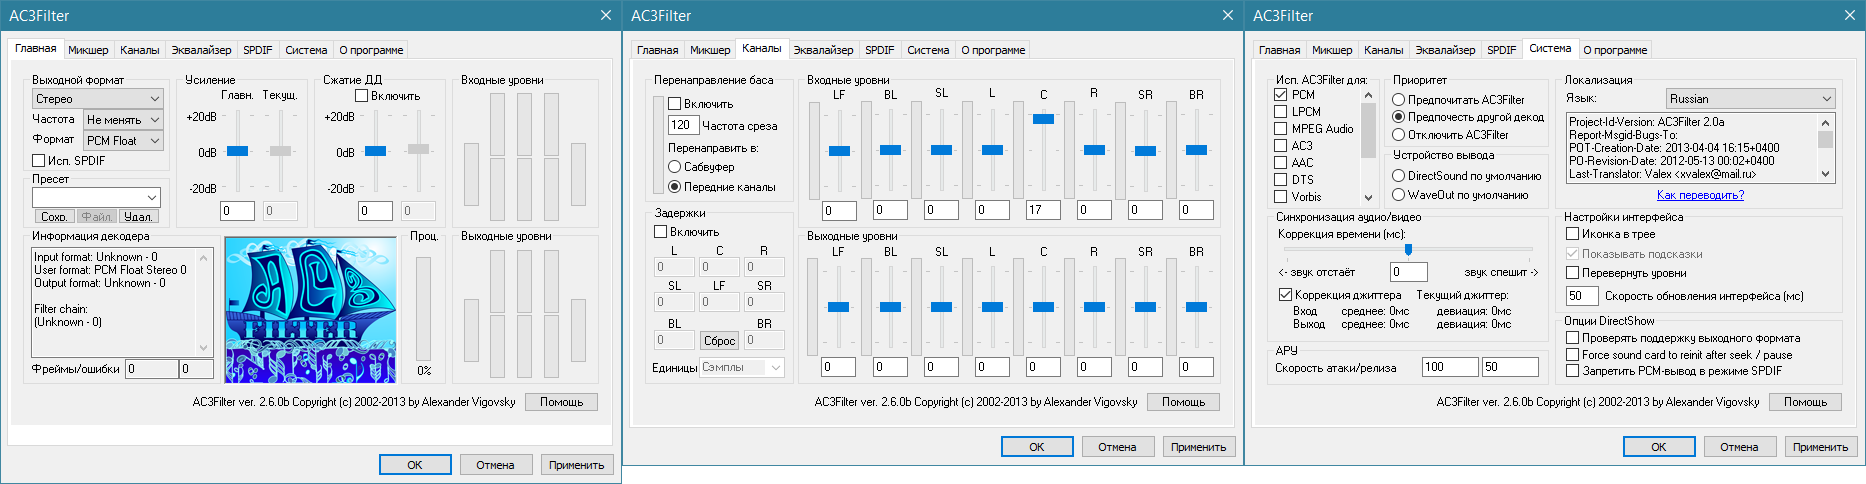Enable Включить under Перенаправление баса
The width and height of the screenshot is (1866, 484).
coord(701,104)
